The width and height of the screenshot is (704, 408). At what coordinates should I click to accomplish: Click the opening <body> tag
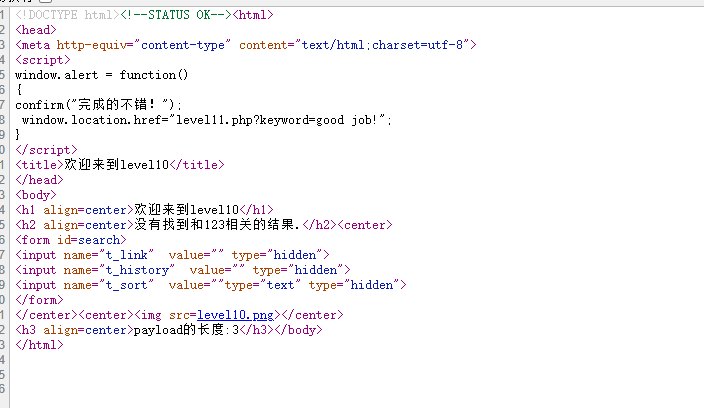36,195
